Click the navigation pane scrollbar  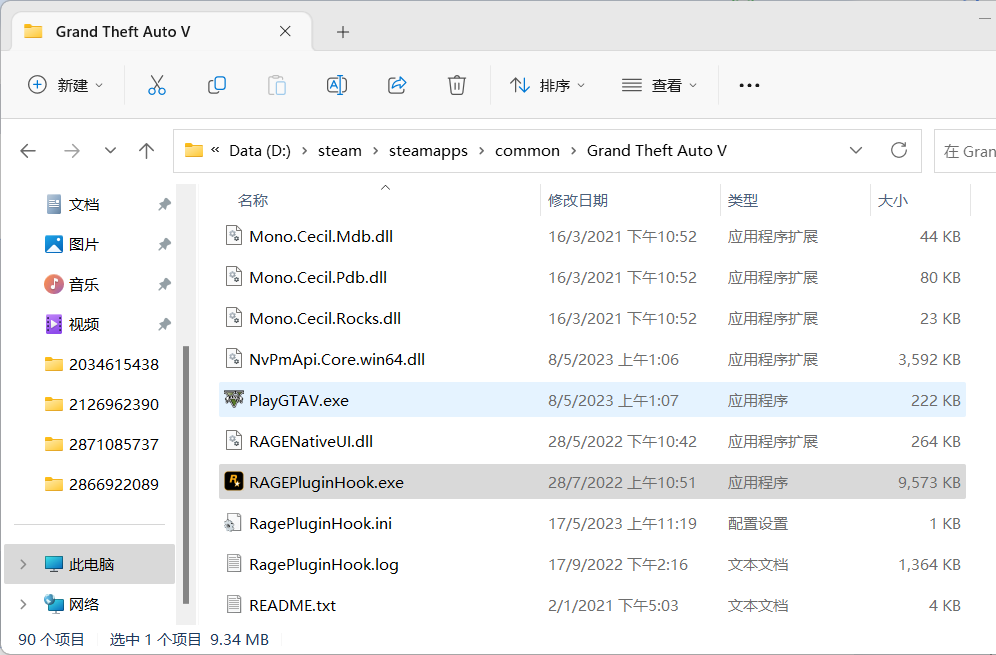pyautogui.click(x=185, y=474)
